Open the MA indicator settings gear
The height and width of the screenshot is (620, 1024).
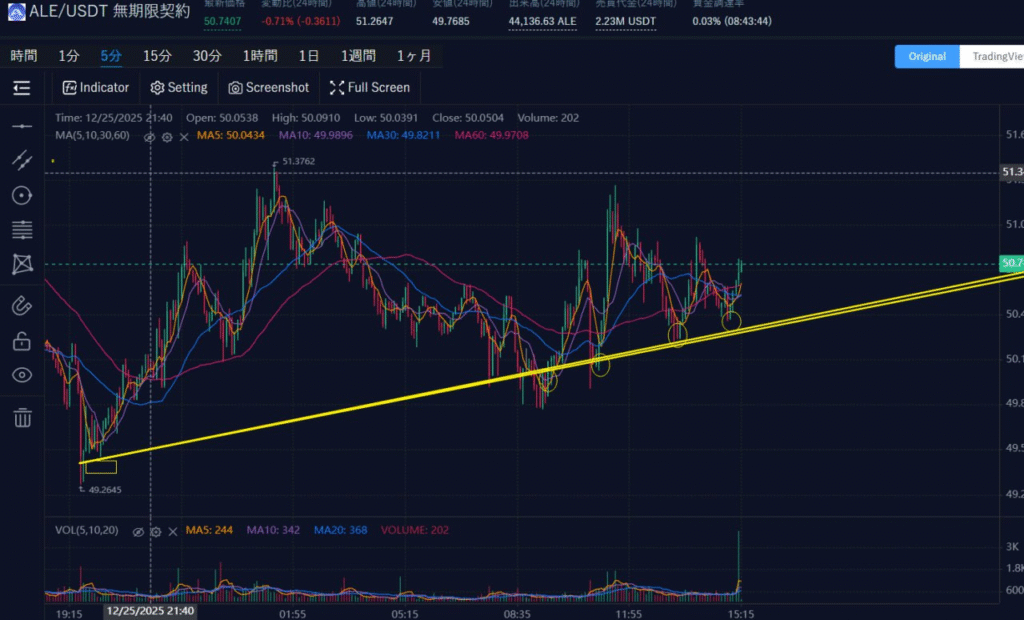167,136
